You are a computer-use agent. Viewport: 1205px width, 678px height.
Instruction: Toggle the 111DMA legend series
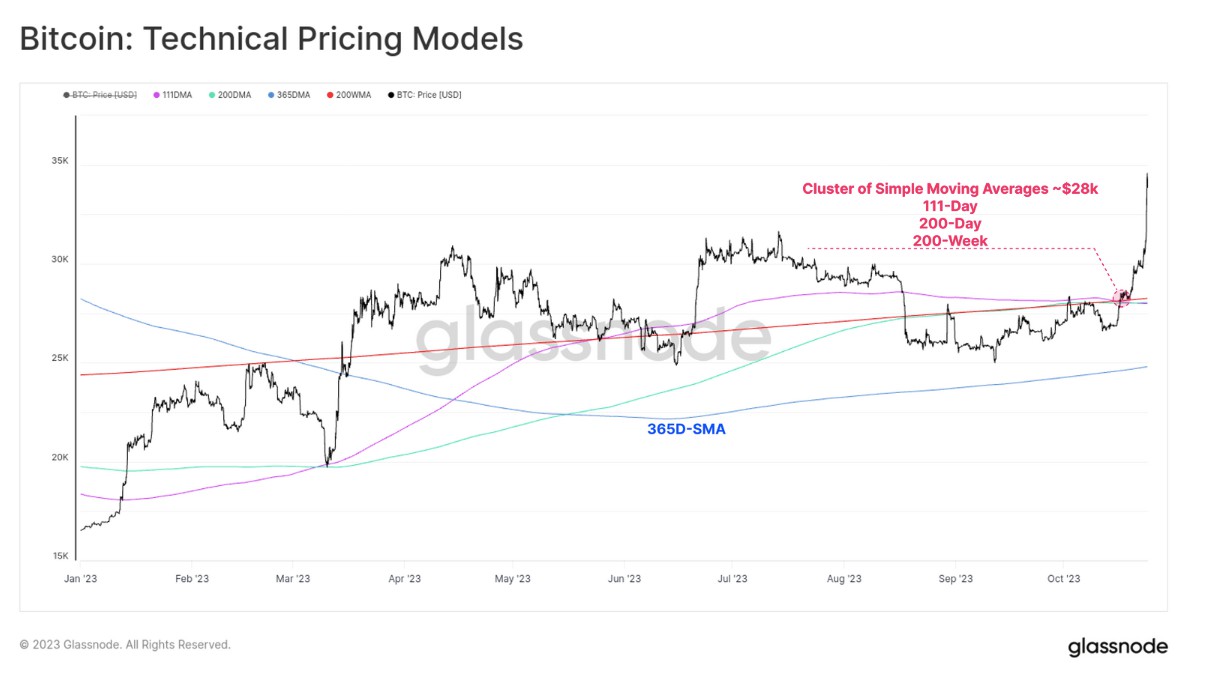176,95
